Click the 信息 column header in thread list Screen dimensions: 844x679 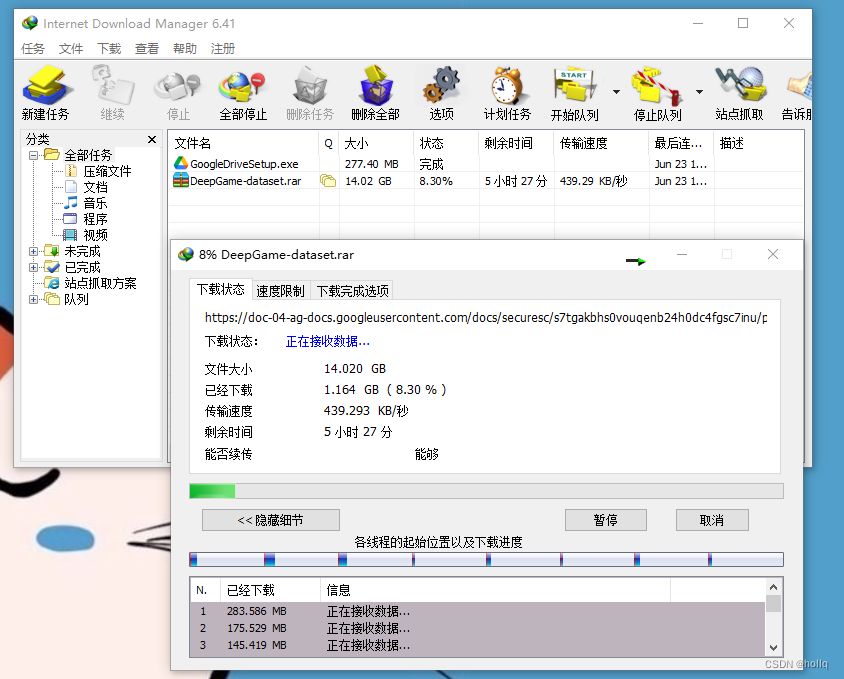tap(495, 591)
